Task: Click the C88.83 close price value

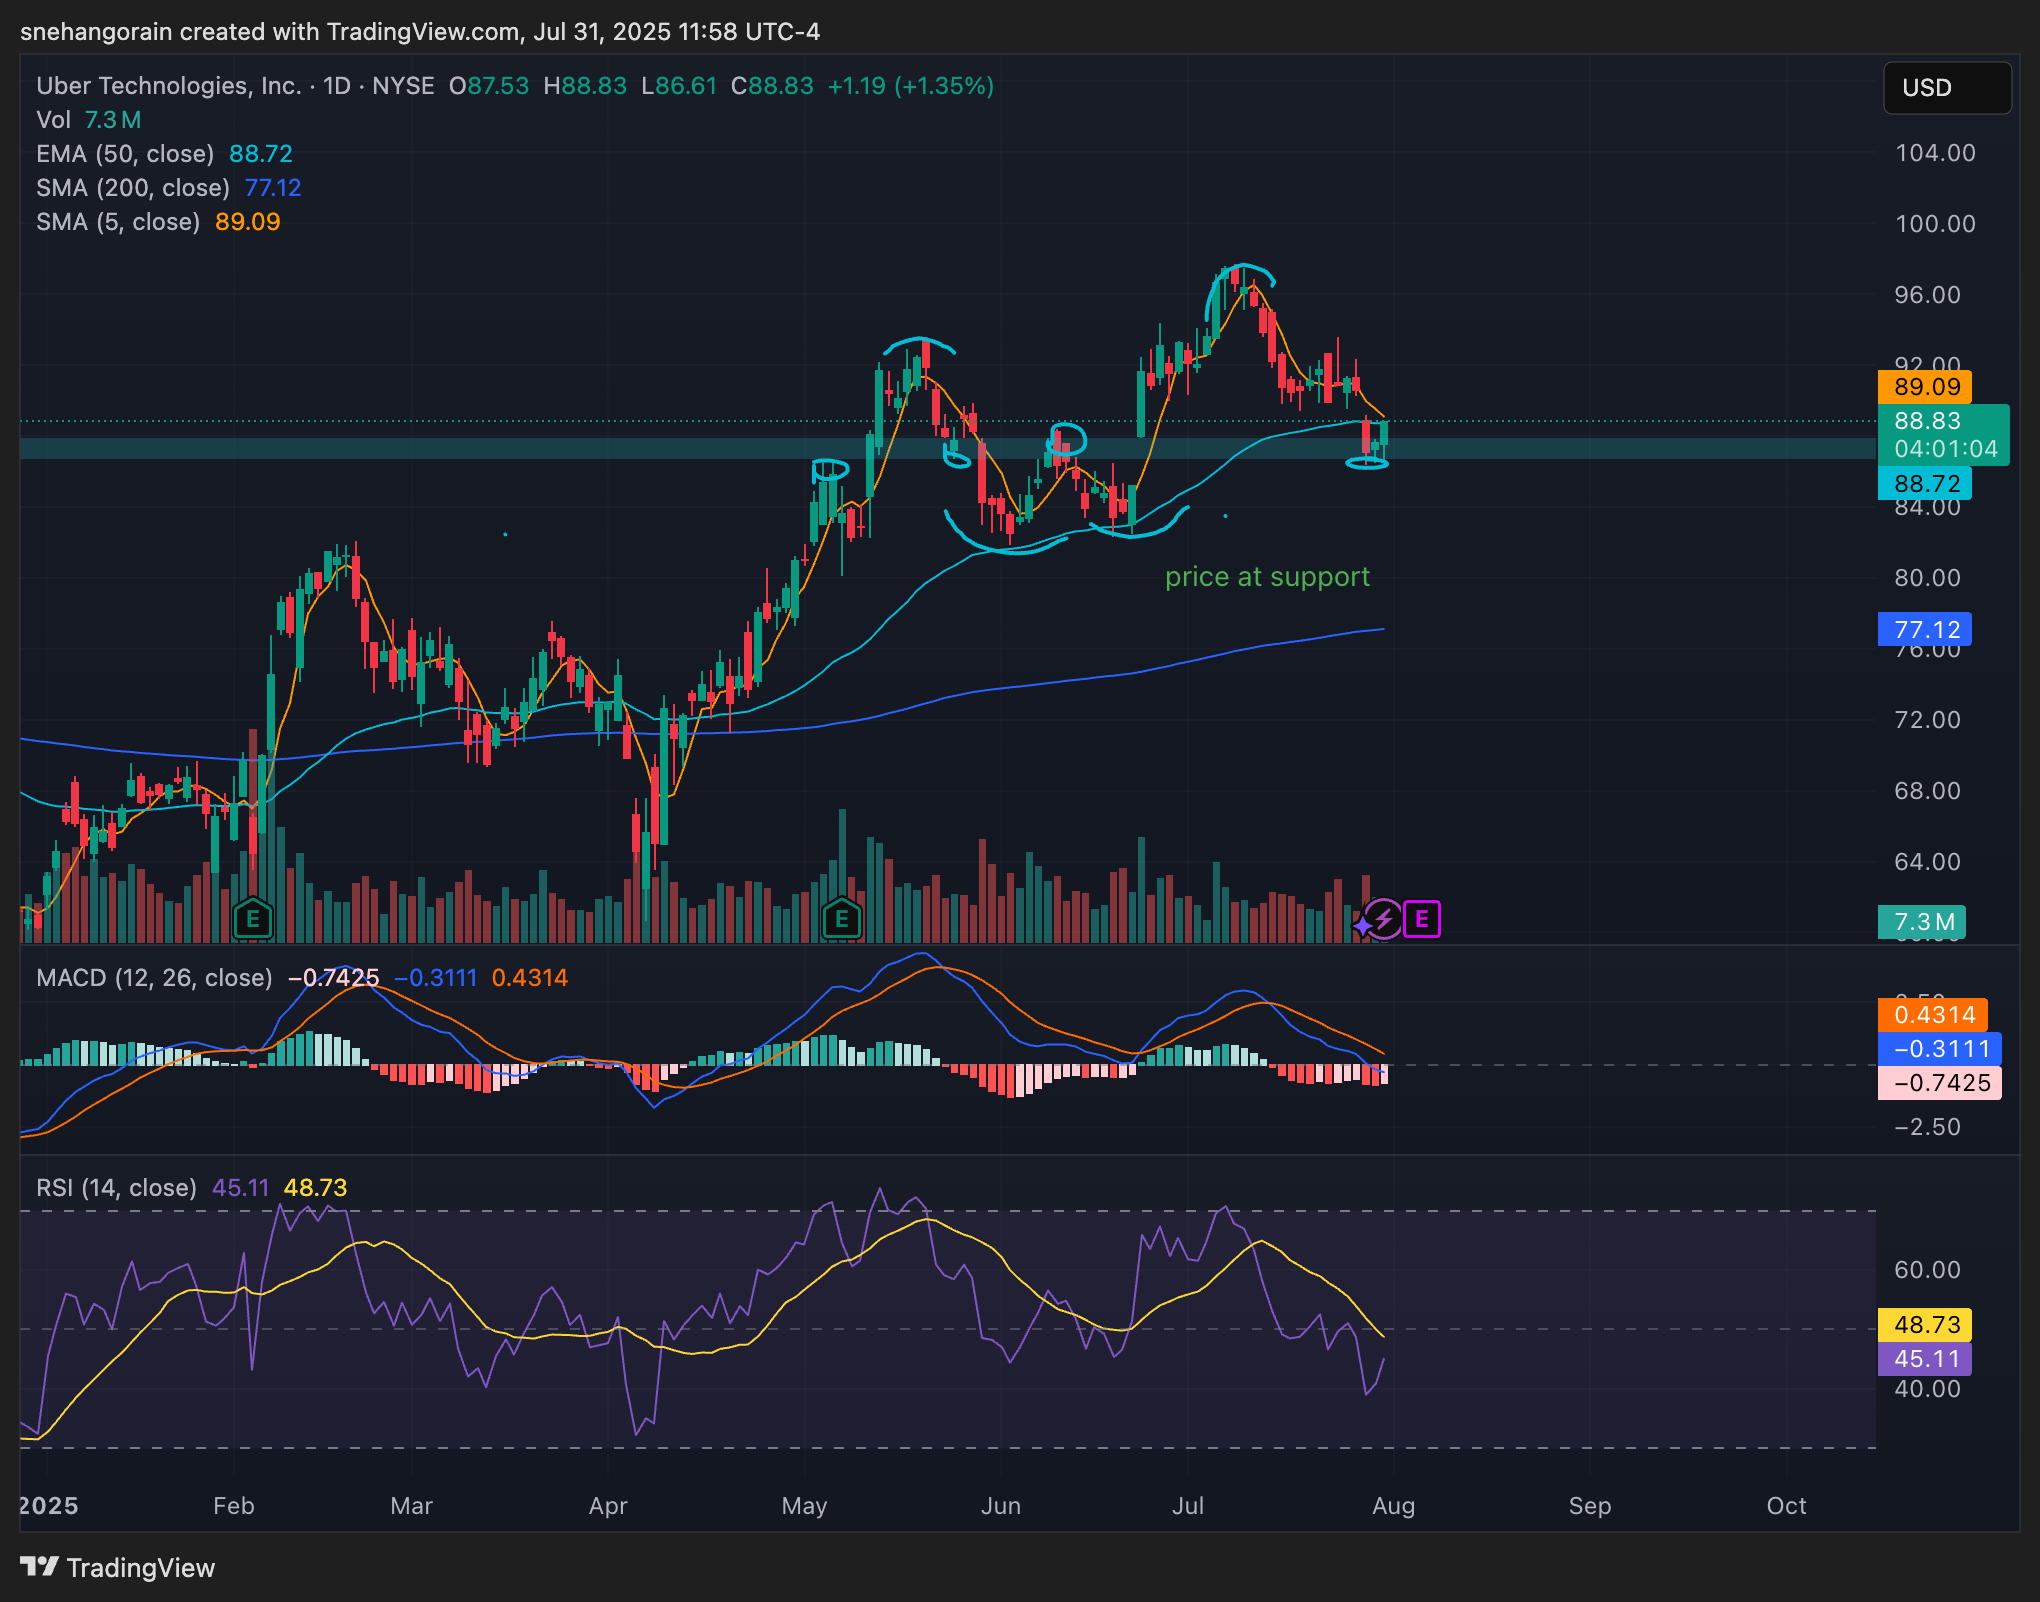Action: pos(772,86)
